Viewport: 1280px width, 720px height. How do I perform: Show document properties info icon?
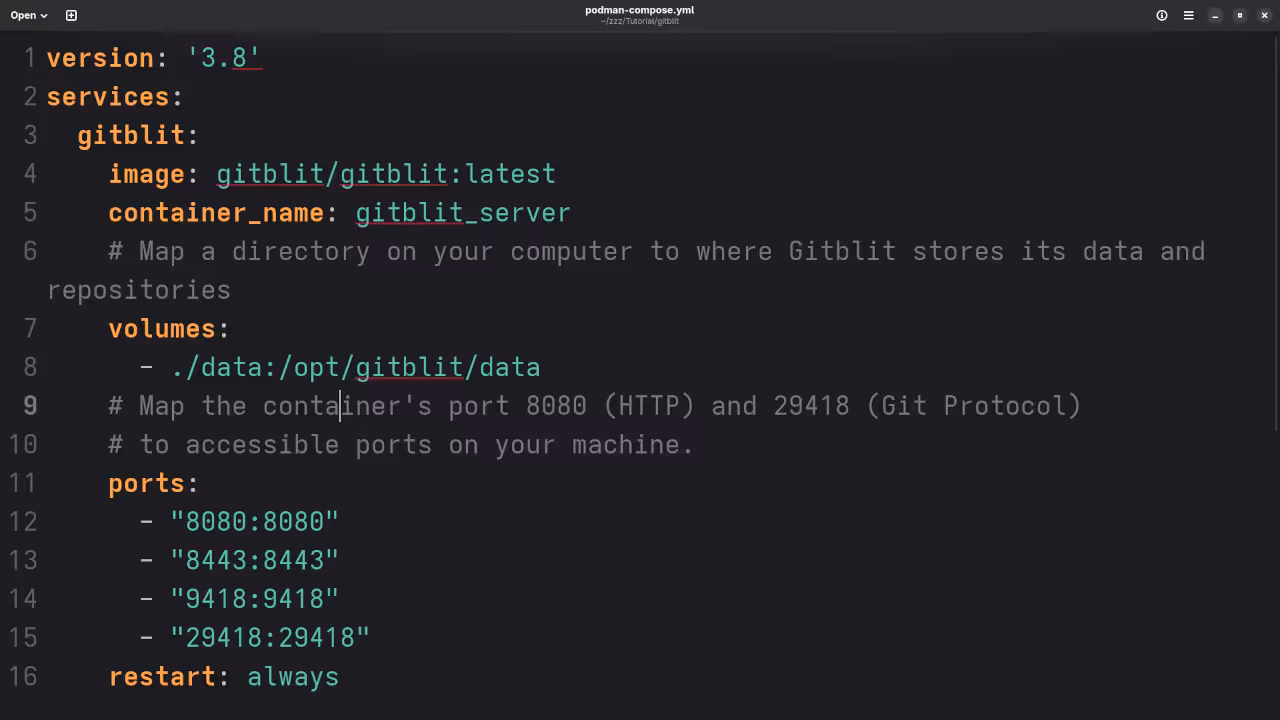[1162, 15]
